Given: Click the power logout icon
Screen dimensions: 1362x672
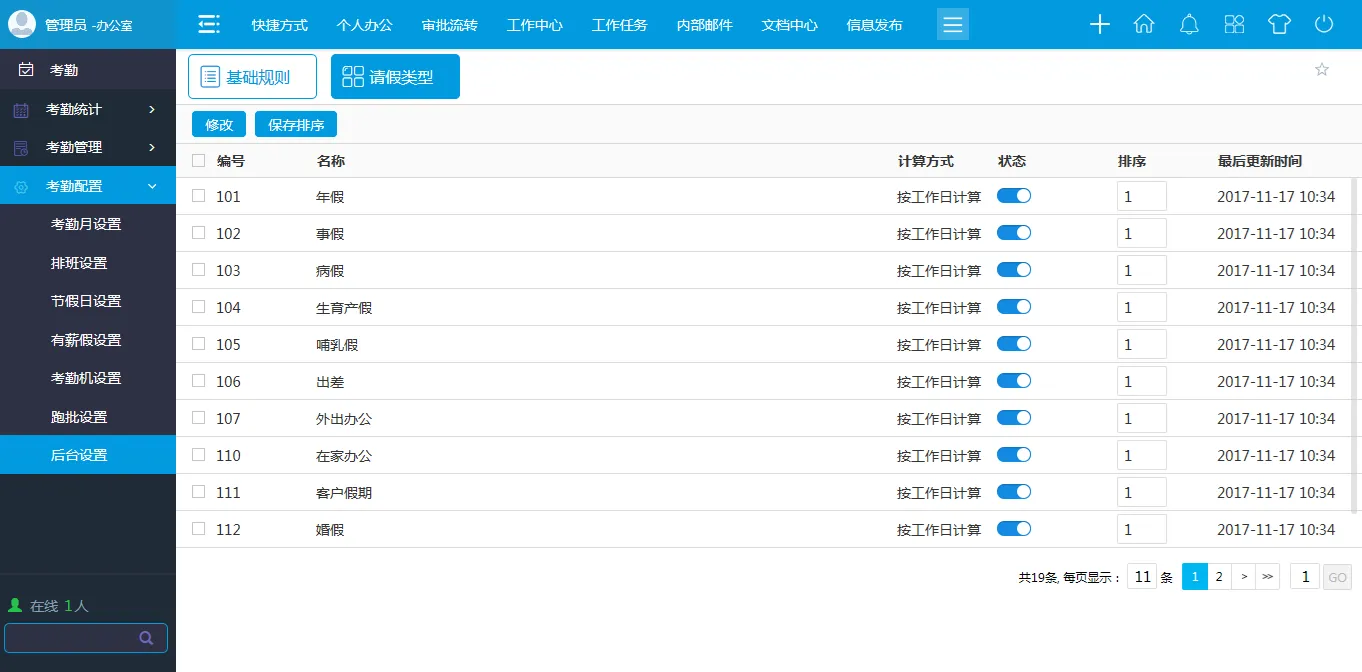Looking at the screenshot, I should 1324,25.
